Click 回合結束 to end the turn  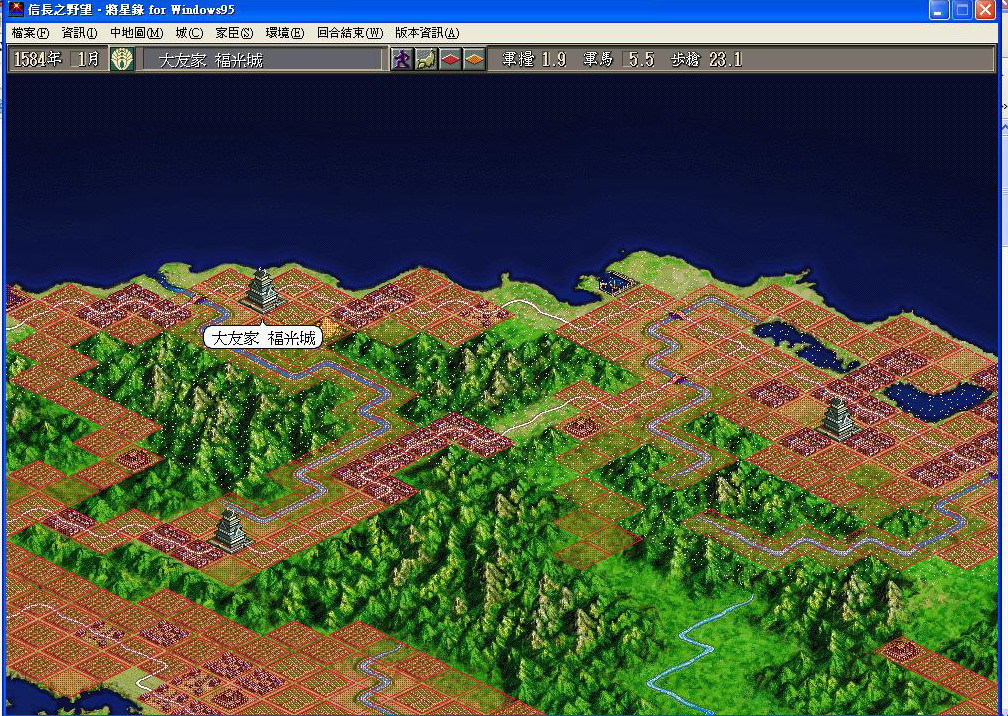coord(349,33)
